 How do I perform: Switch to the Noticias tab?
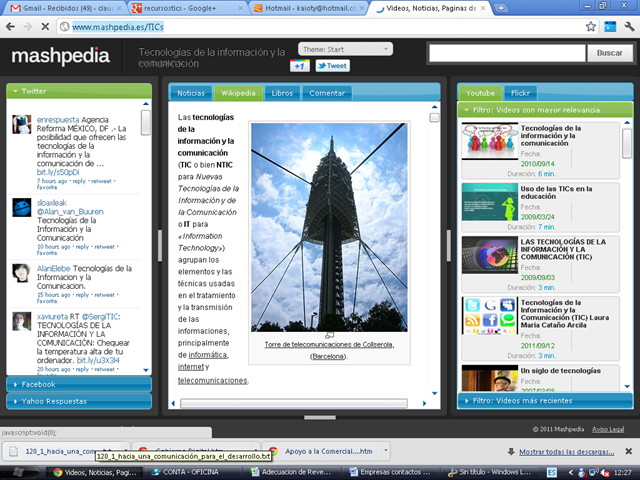pyautogui.click(x=191, y=93)
